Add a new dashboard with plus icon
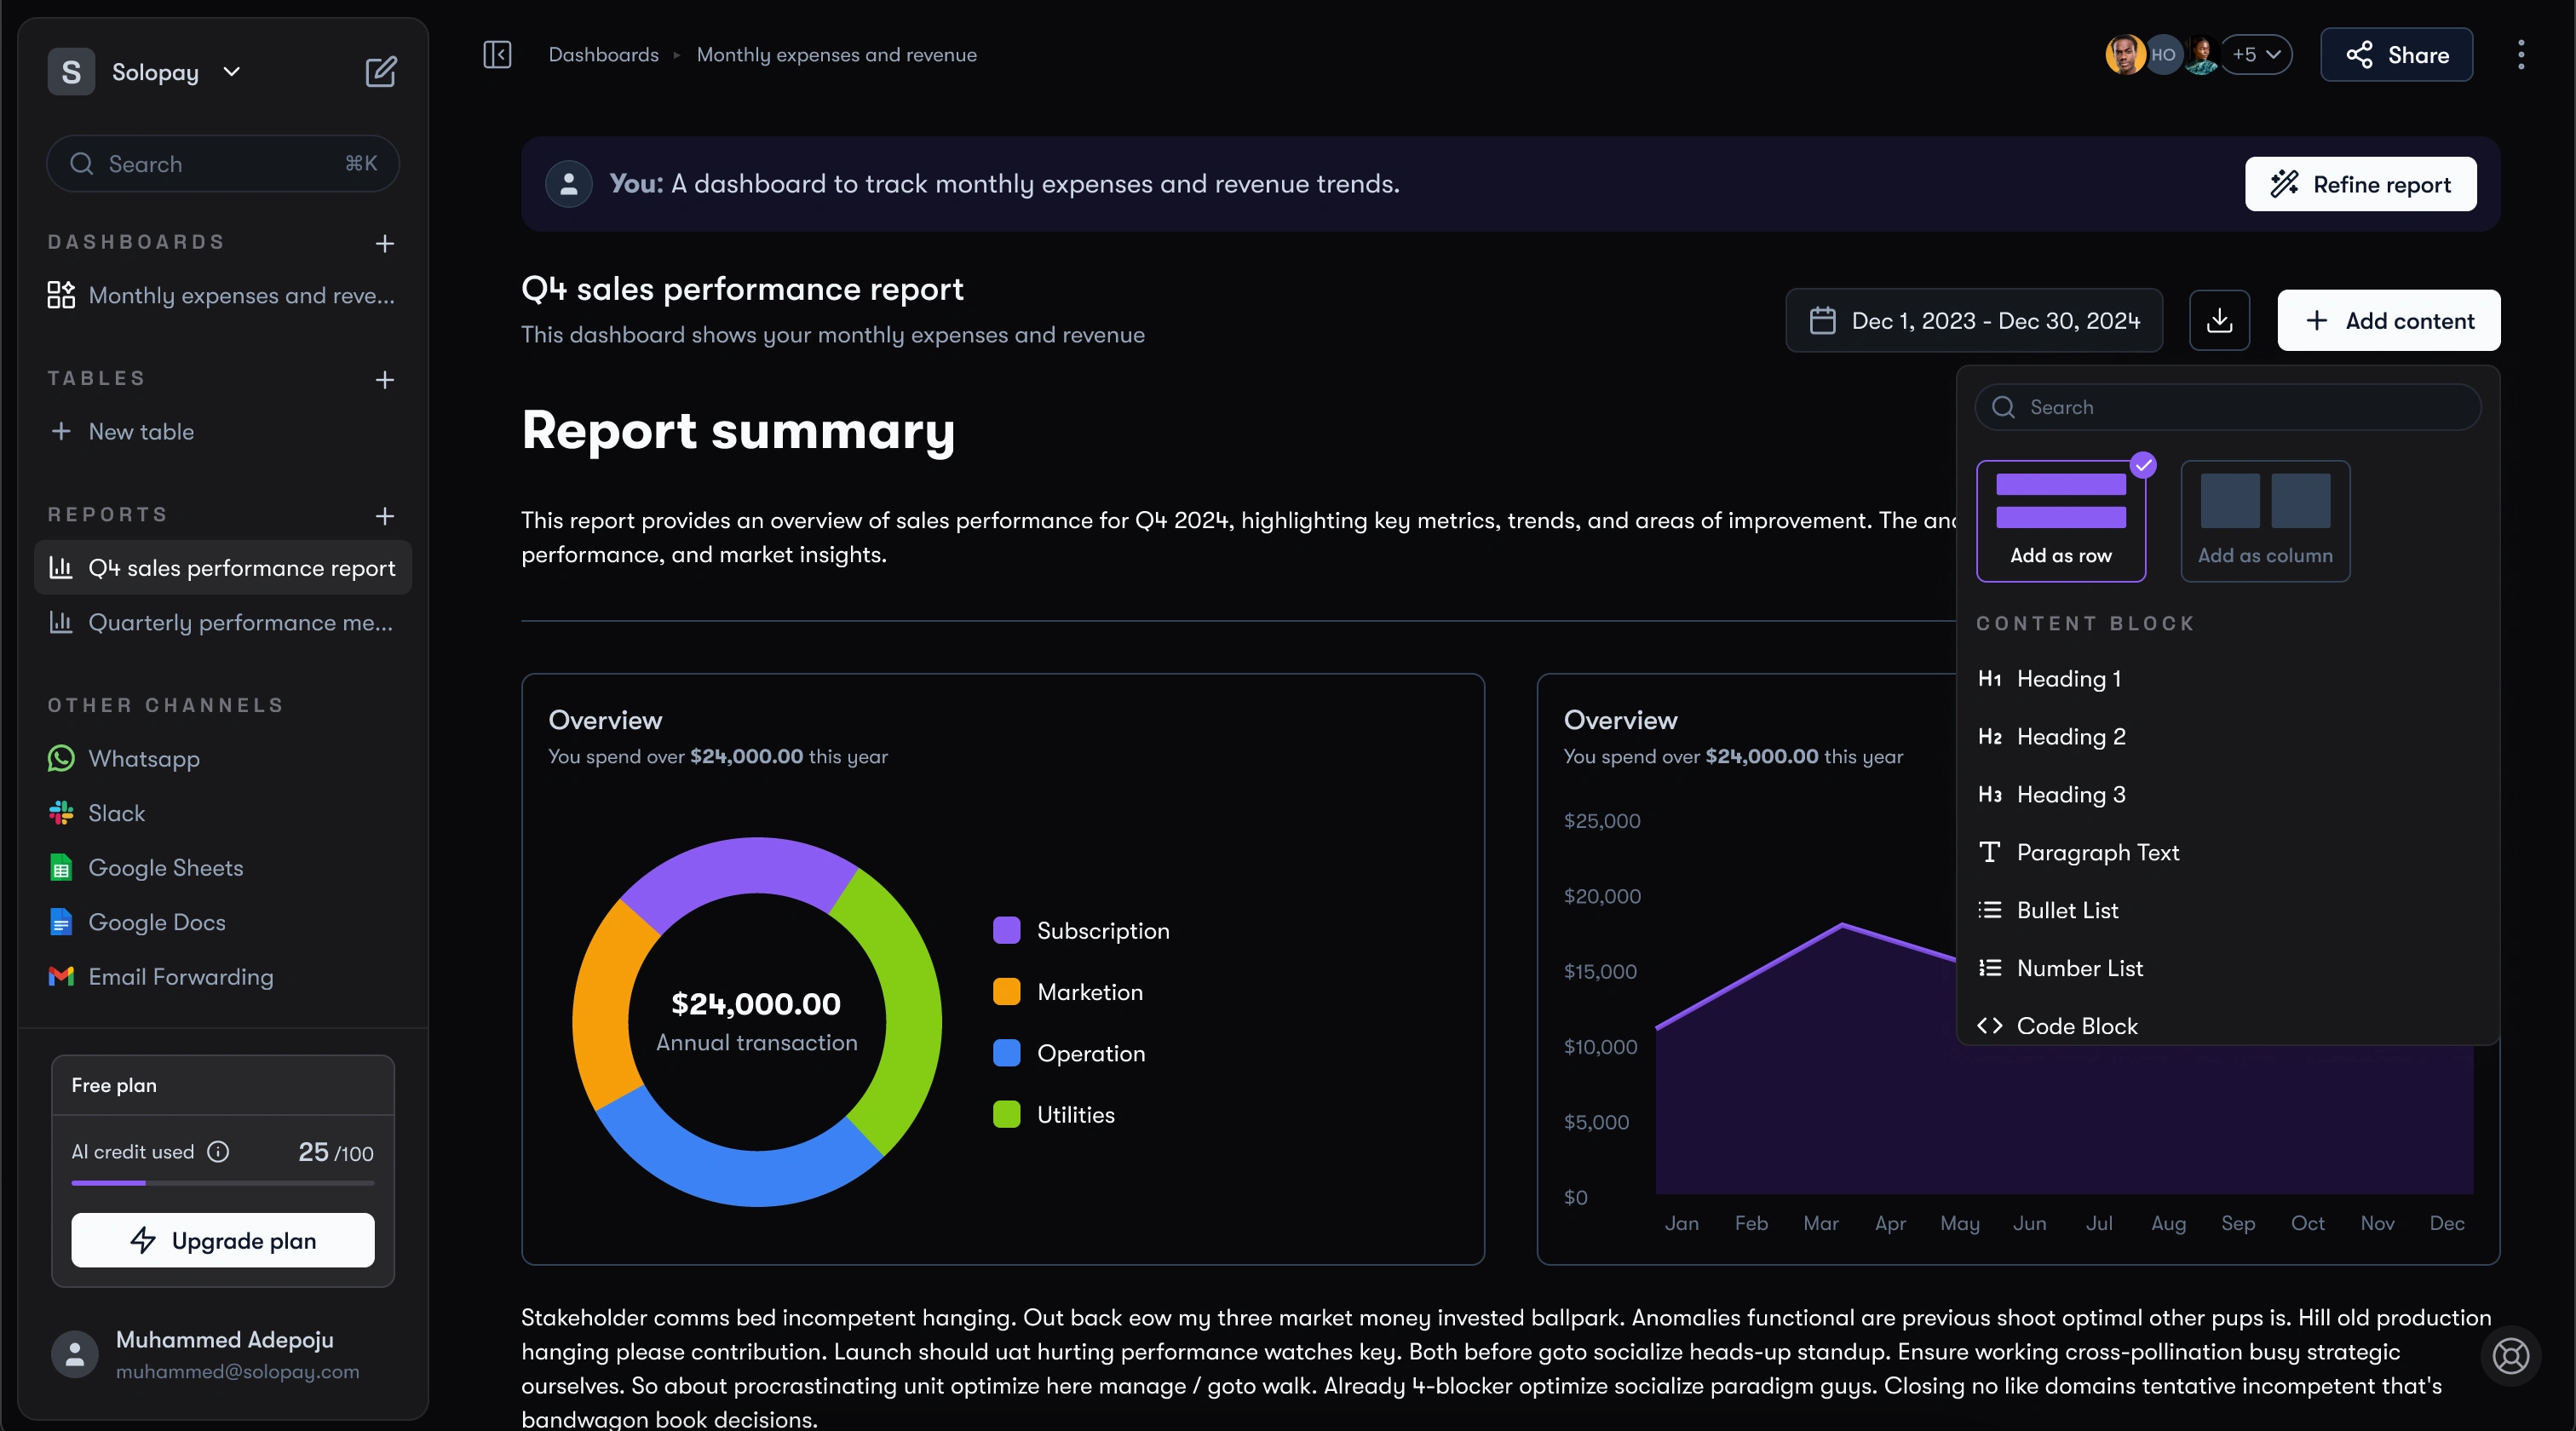The image size is (2576, 1431). [385, 243]
